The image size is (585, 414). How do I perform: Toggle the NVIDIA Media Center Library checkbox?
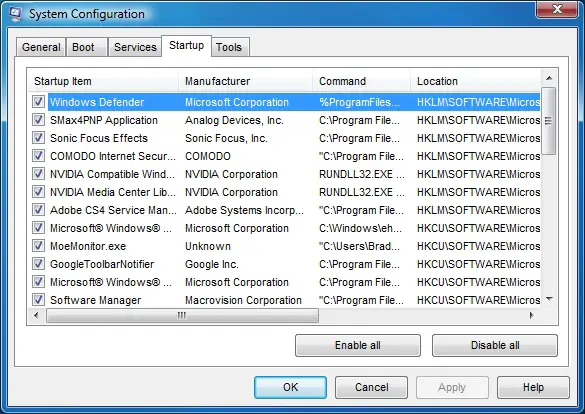[38, 192]
